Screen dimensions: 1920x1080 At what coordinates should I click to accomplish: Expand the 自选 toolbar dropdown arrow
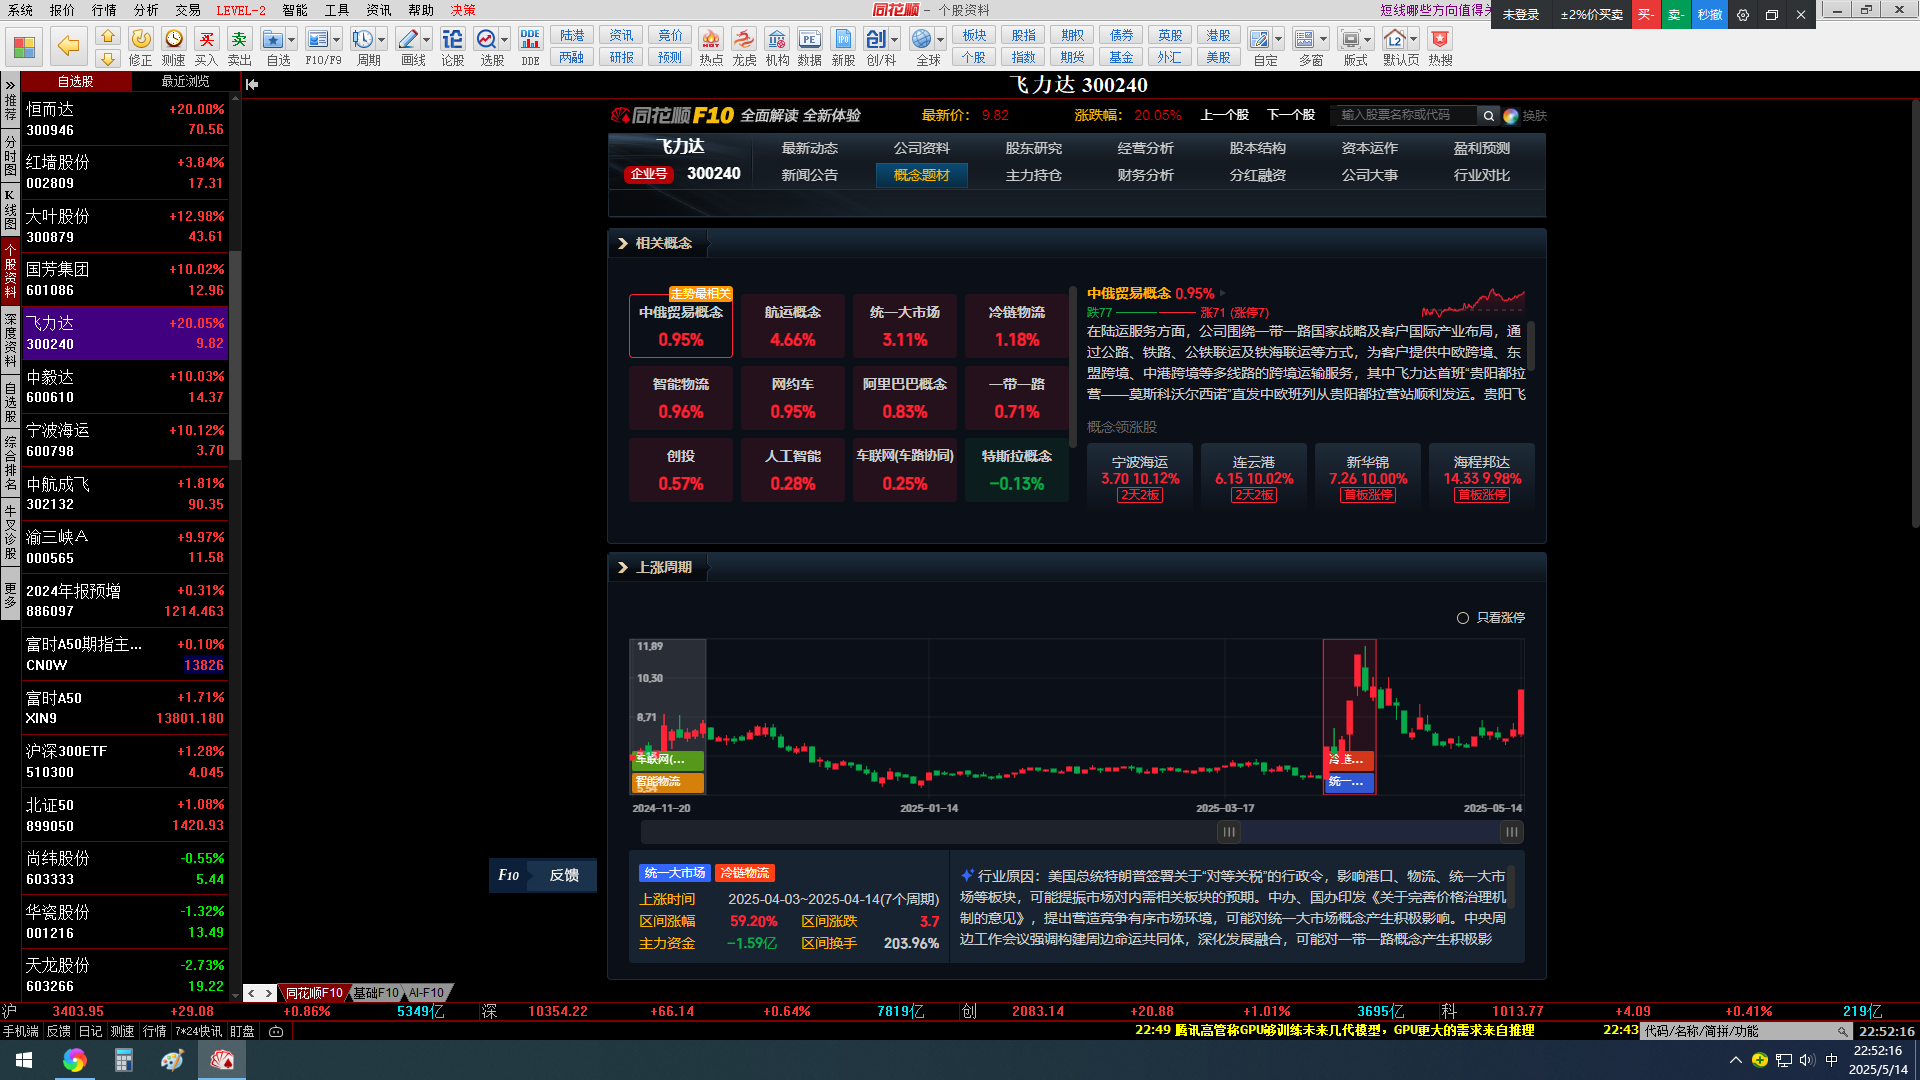[x=291, y=40]
